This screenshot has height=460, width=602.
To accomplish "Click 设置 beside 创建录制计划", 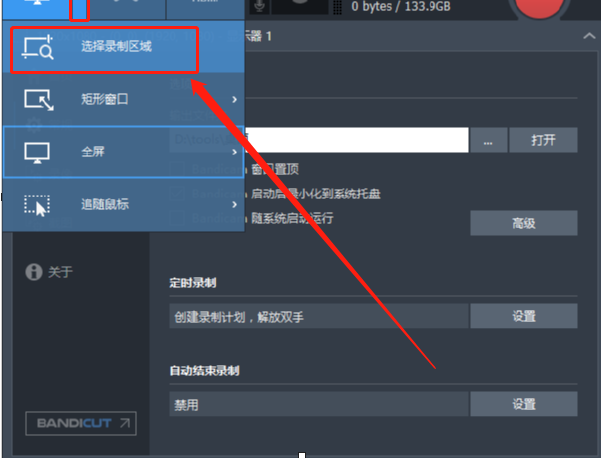I will click(524, 316).
